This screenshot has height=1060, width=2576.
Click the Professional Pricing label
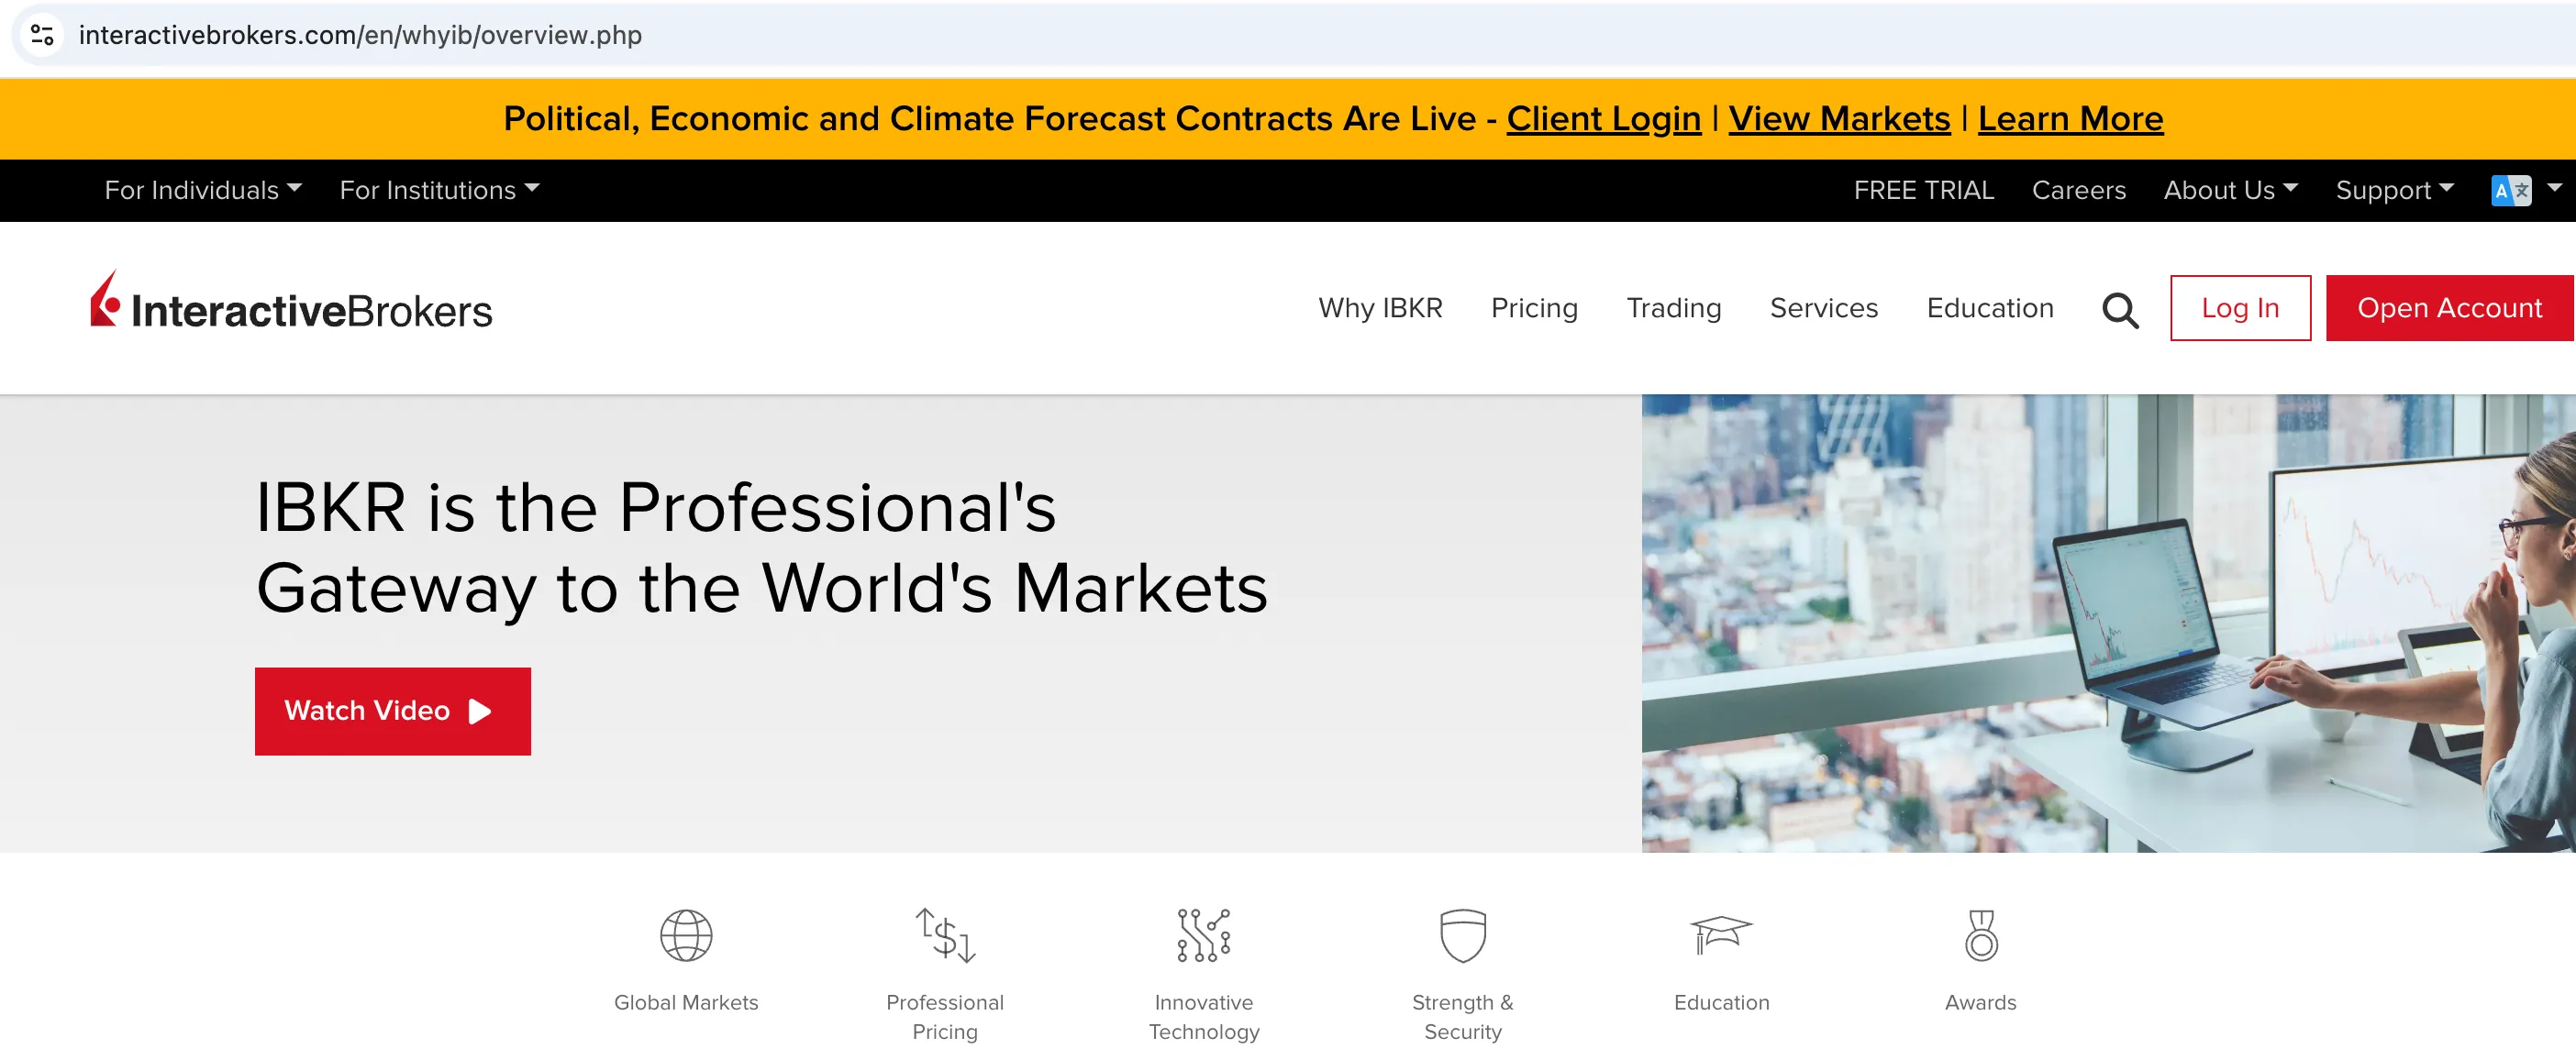[945, 1016]
